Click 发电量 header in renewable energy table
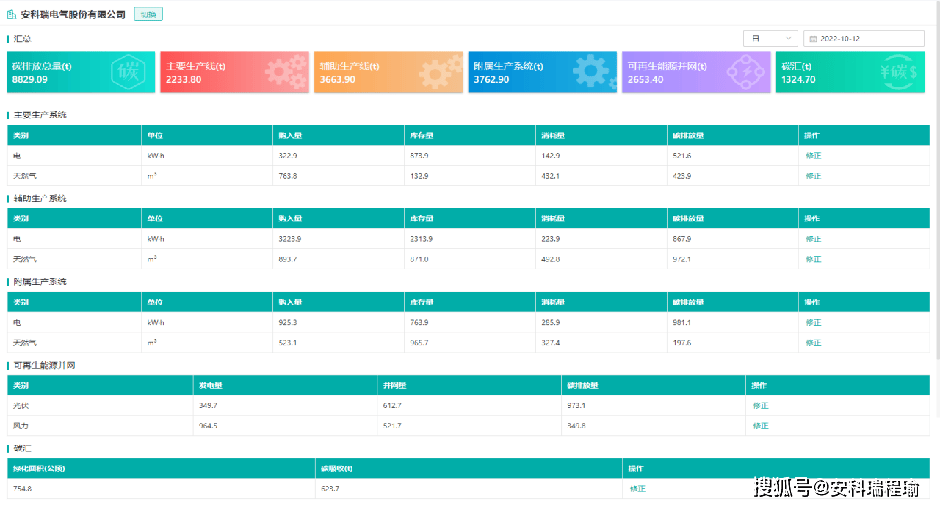The height and width of the screenshot is (508, 940). [x=210, y=385]
